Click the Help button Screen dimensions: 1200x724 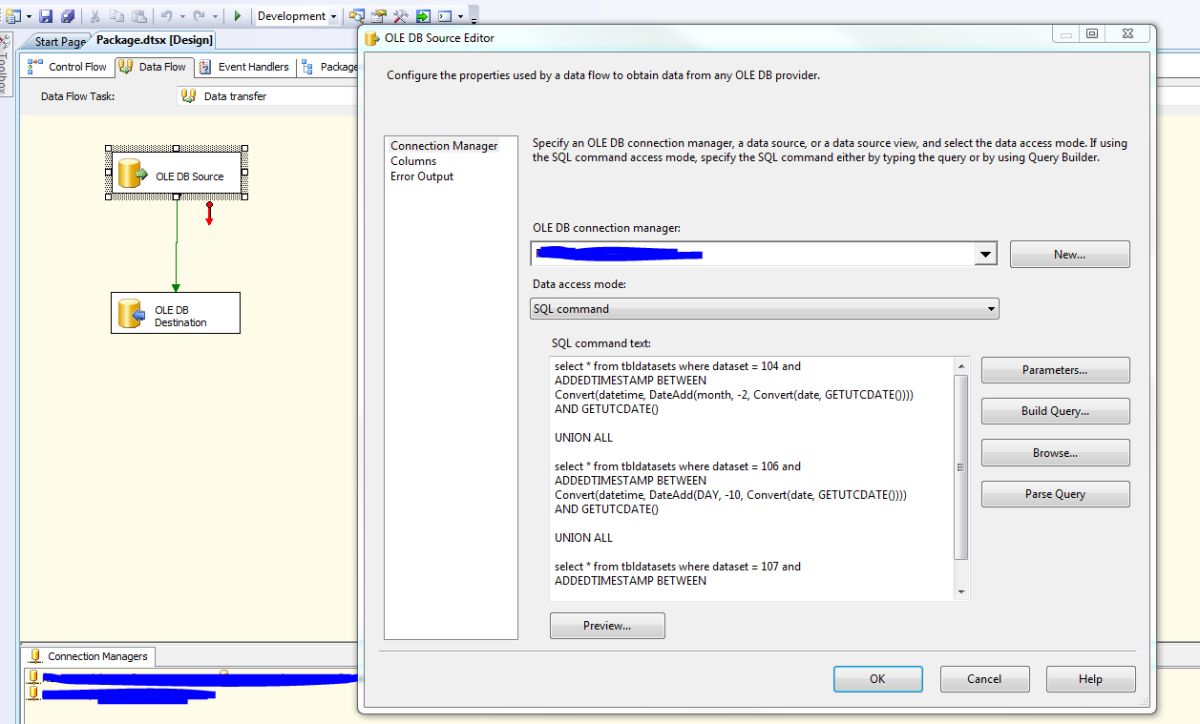(x=1090, y=679)
